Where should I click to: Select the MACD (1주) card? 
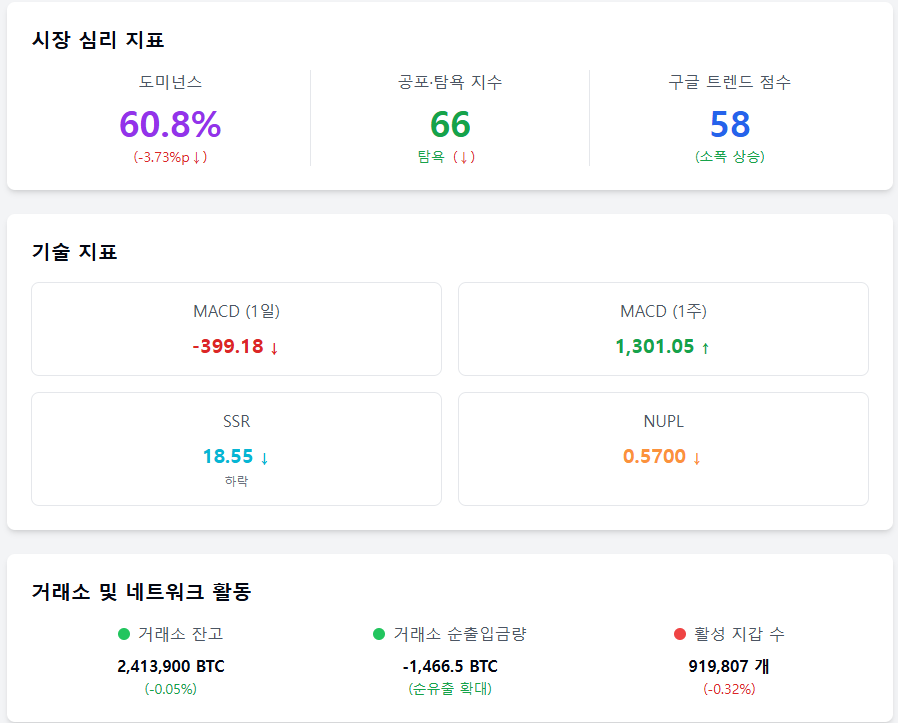tap(663, 329)
